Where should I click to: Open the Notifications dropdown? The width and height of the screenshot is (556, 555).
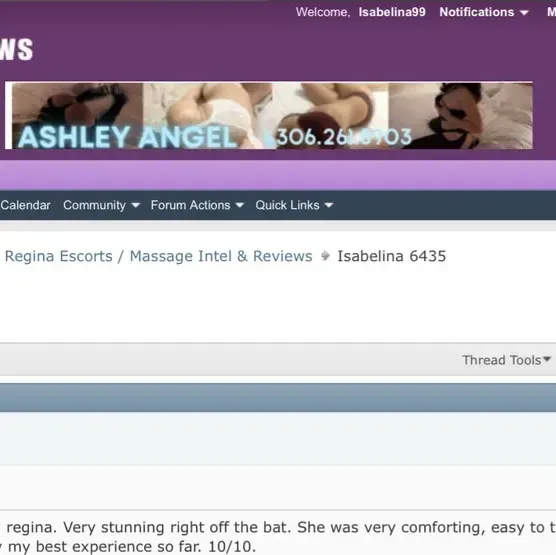[x=484, y=12]
